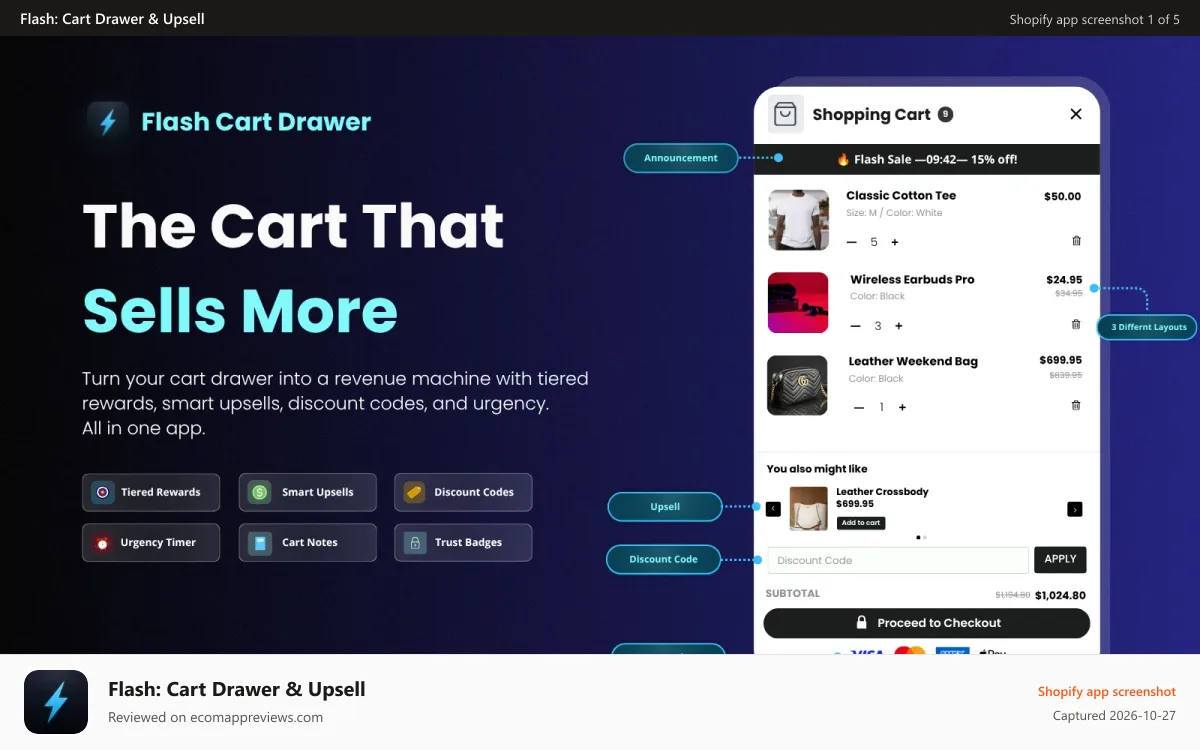Click "Reviewed on ecomappreviews.com" text
1200x750 pixels.
215,717
